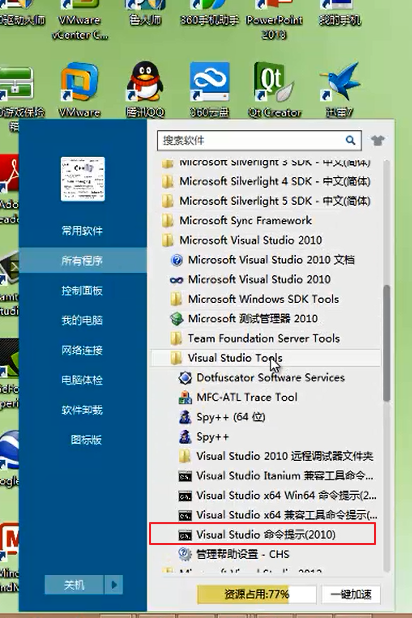Launch Qt Creator desktop icon
412x618 pixels.
tap(273, 82)
